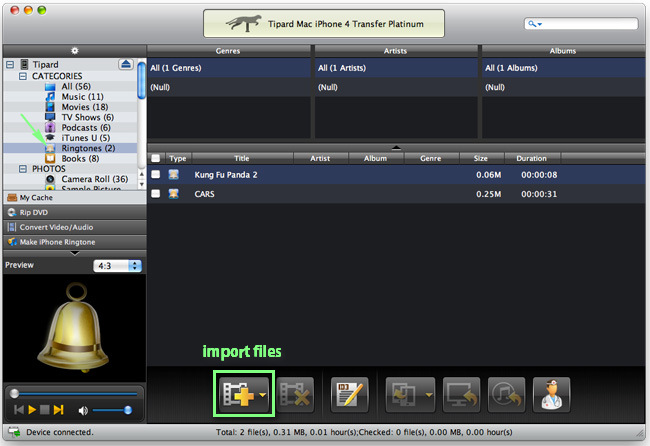The image size is (650, 446).
Task: Sort by the Size column header
Action: pos(481,158)
